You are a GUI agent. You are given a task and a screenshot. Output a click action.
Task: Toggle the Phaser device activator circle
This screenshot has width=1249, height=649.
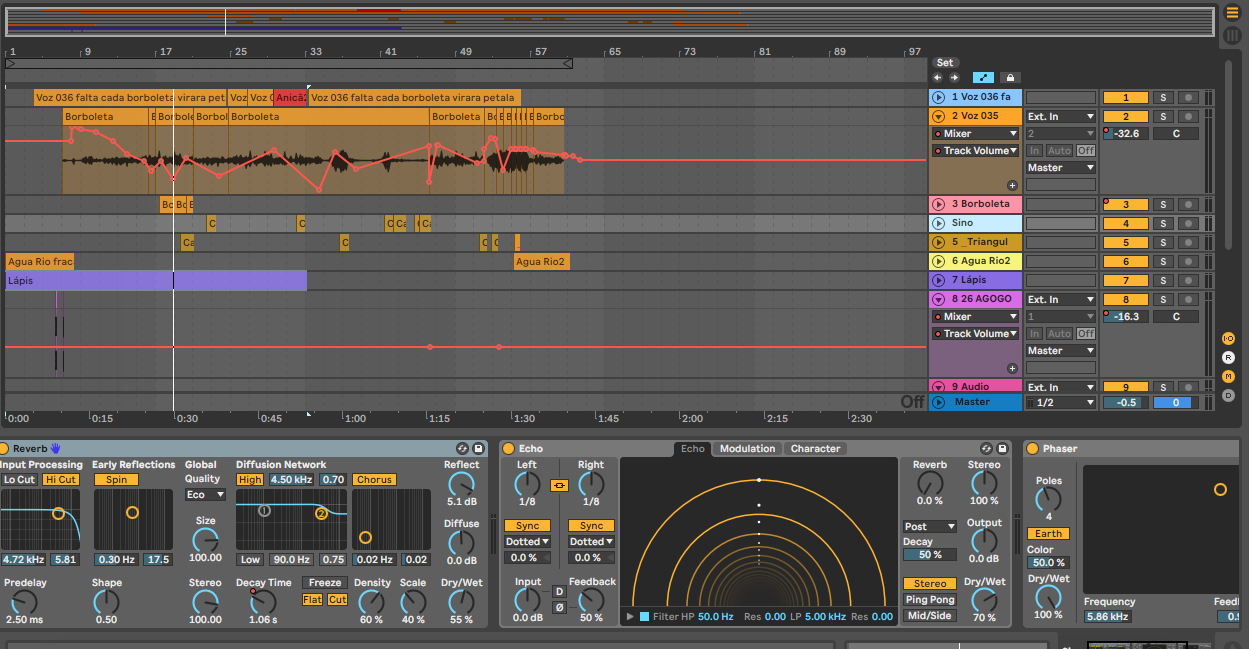pos(1032,449)
